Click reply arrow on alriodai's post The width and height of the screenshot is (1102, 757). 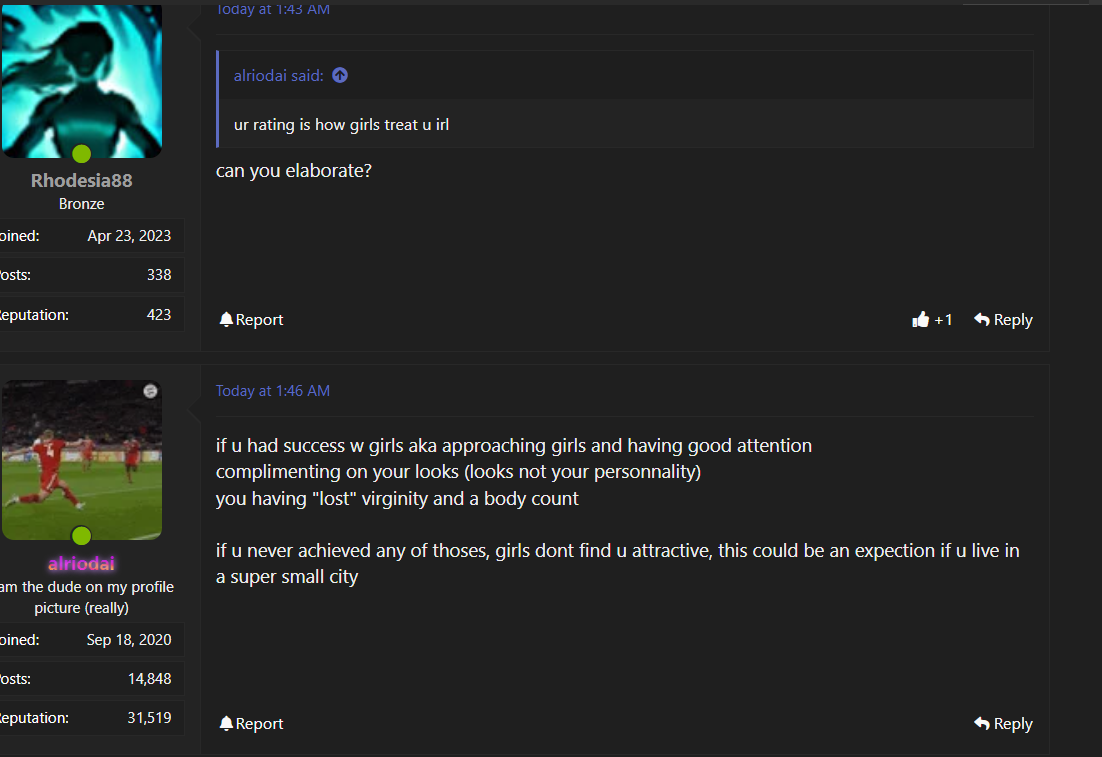point(982,723)
